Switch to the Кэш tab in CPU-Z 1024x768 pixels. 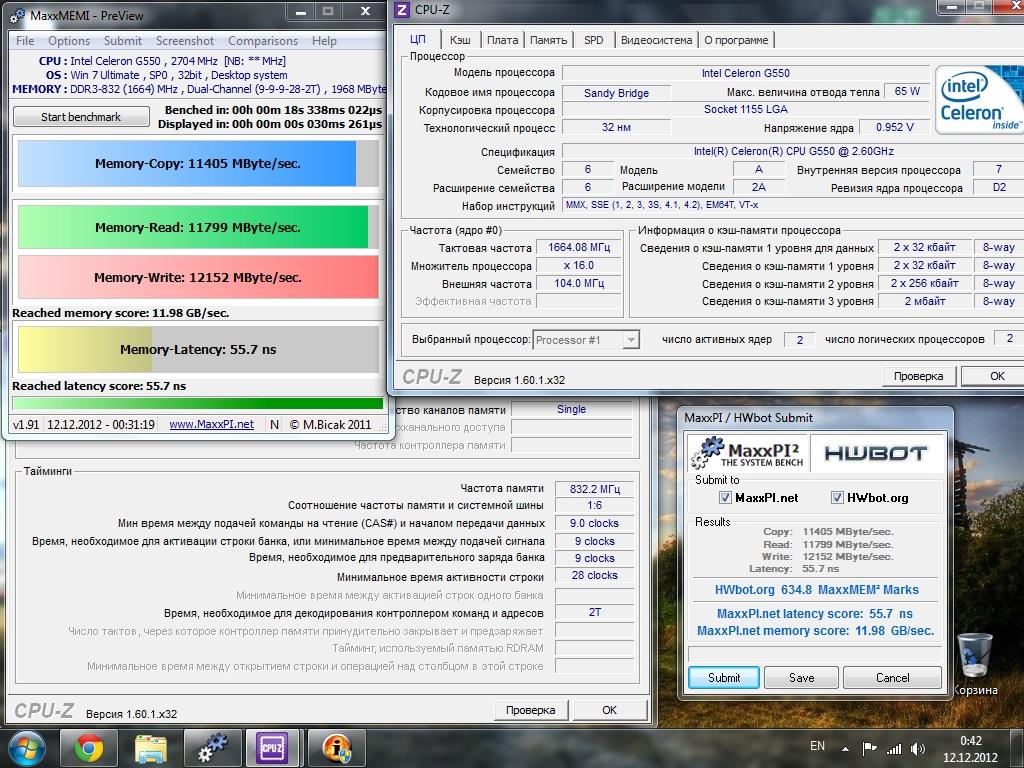(460, 40)
